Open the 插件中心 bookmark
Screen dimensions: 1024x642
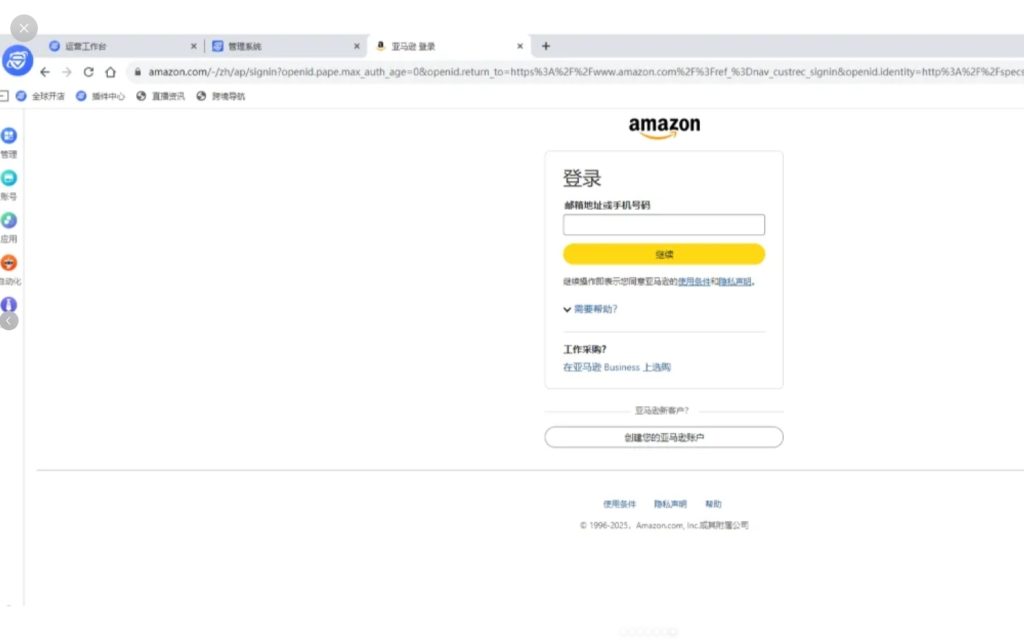tap(100, 96)
